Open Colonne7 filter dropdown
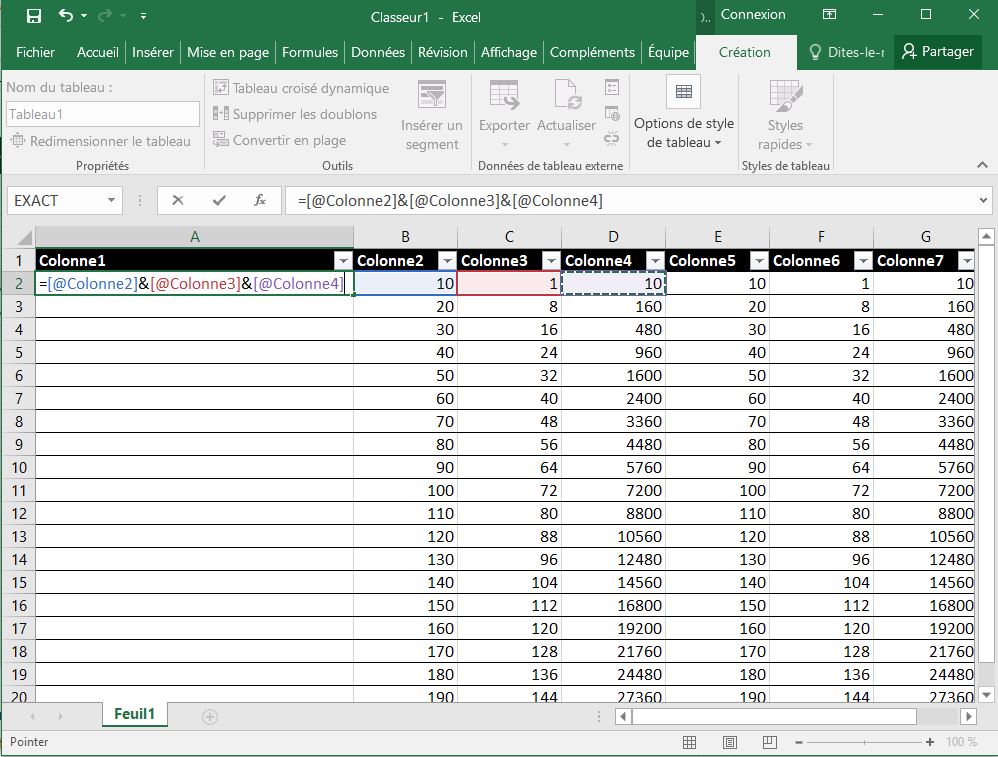This screenshot has height=757, width=998. point(967,260)
